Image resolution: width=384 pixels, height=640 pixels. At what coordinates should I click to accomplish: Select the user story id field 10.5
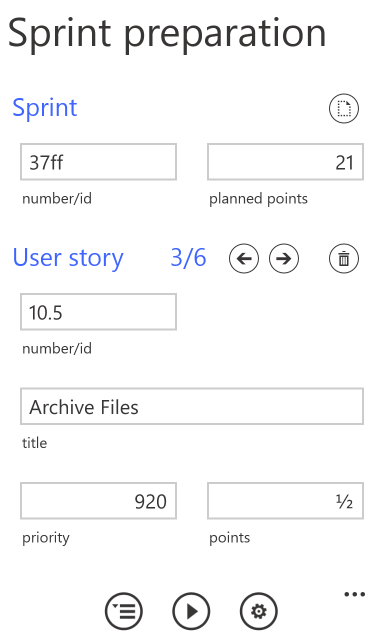click(x=98, y=312)
